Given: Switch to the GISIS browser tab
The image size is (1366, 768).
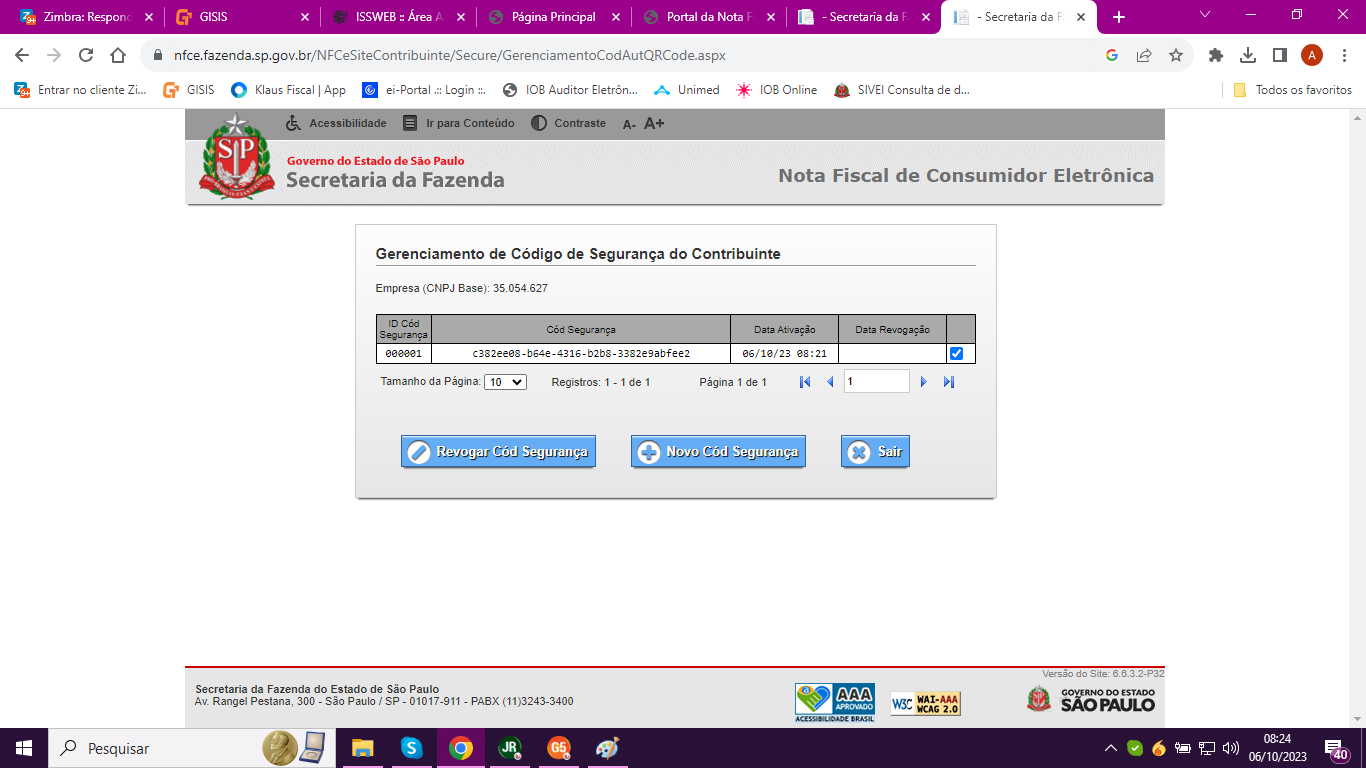Looking at the screenshot, I should click(x=240, y=17).
